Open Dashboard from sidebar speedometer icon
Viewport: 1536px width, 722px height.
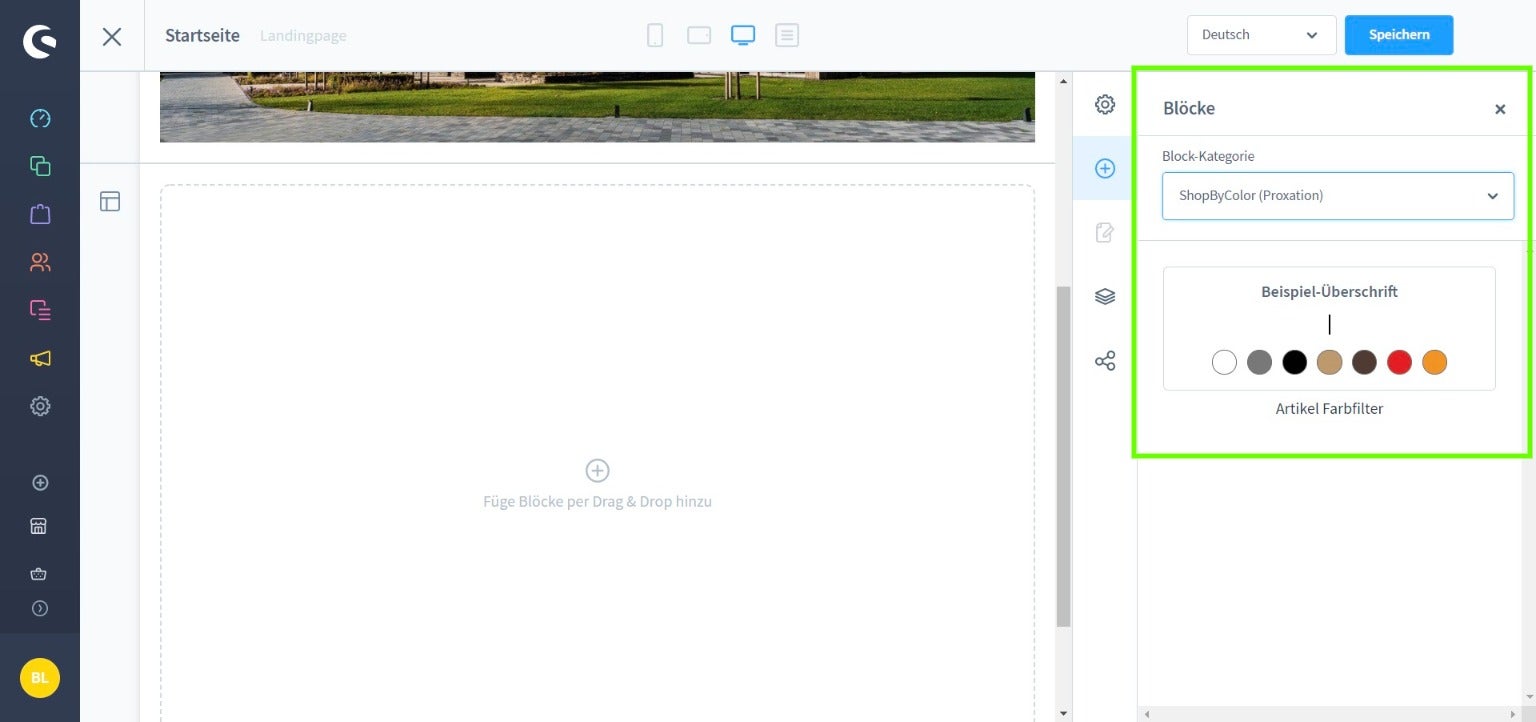[40, 118]
